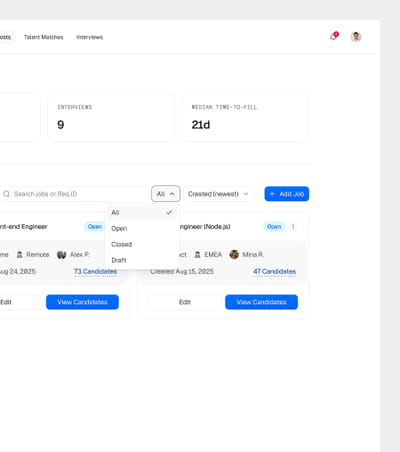Collapse the All status filter dropdown
The width and height of the screenshot is (400, 452).
(x=166, y=194)
